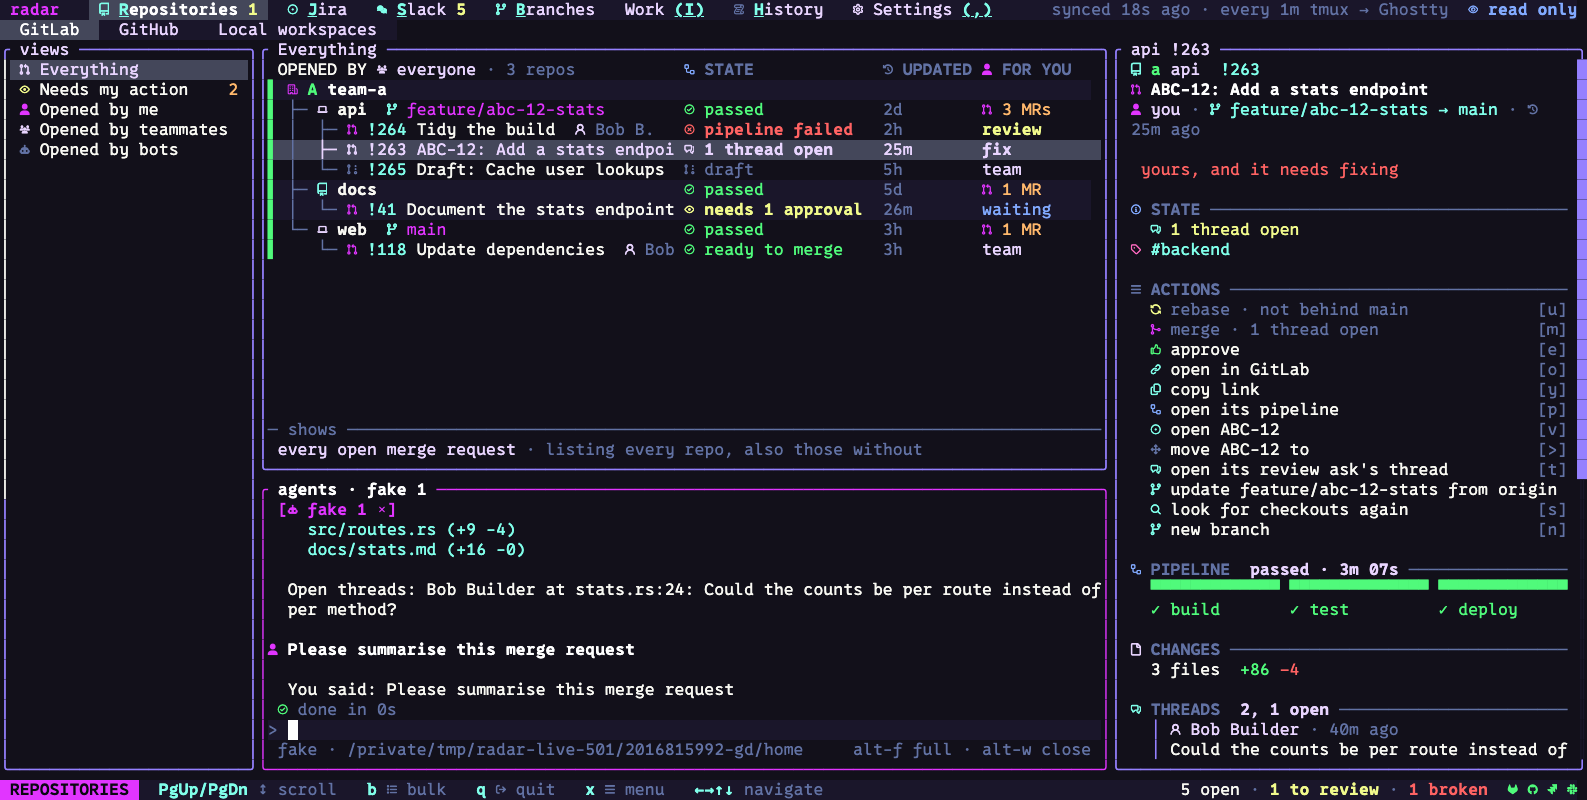
Task: Select the GitLab sub-tab
Action: [x=49, y=30]
